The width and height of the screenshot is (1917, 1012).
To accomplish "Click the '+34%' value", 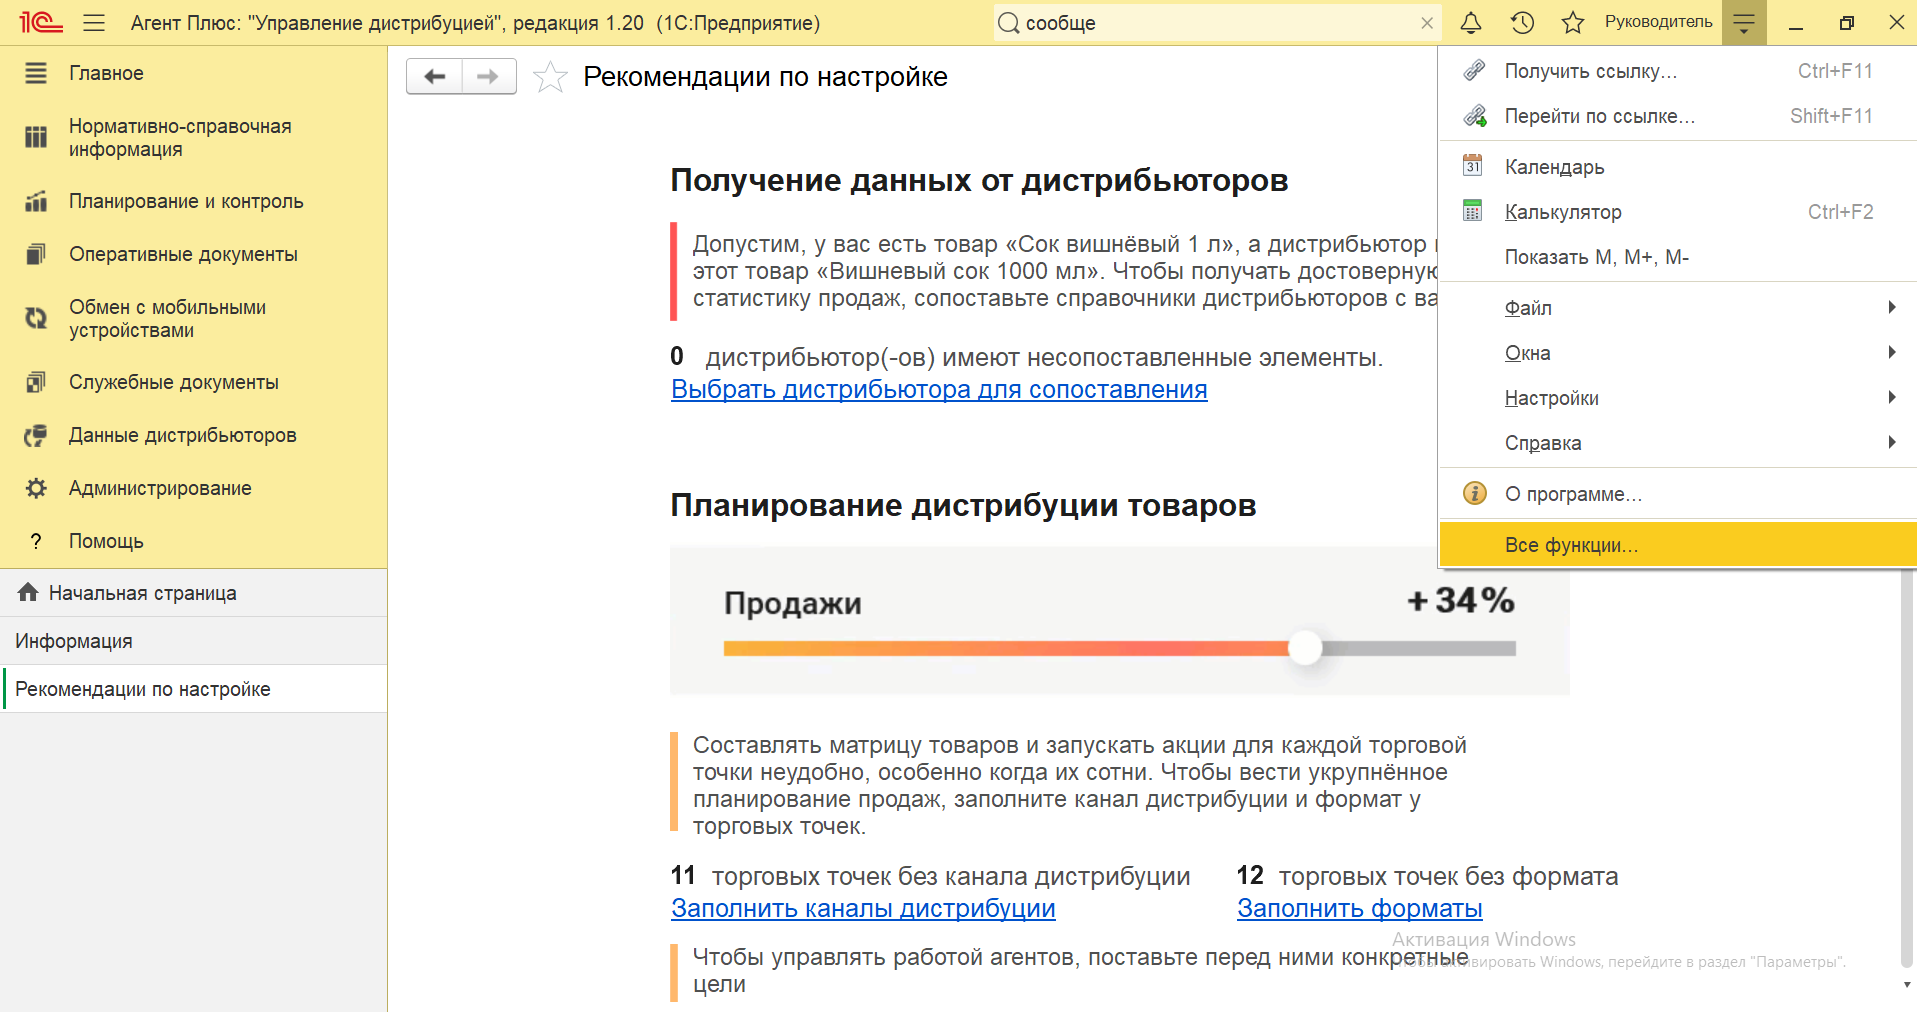I will pos(1461,600).
